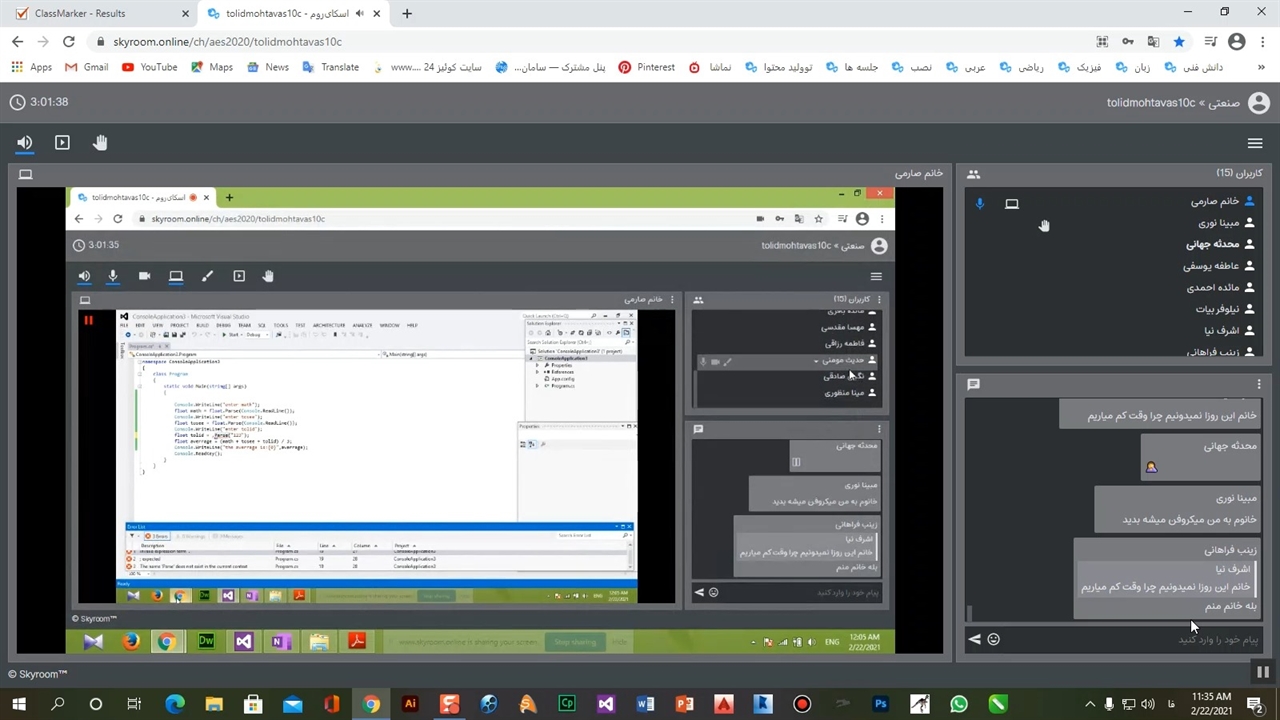The image size is (1280, 720).
Task: Reload the Skyroom page
Action: click(68, 42)
